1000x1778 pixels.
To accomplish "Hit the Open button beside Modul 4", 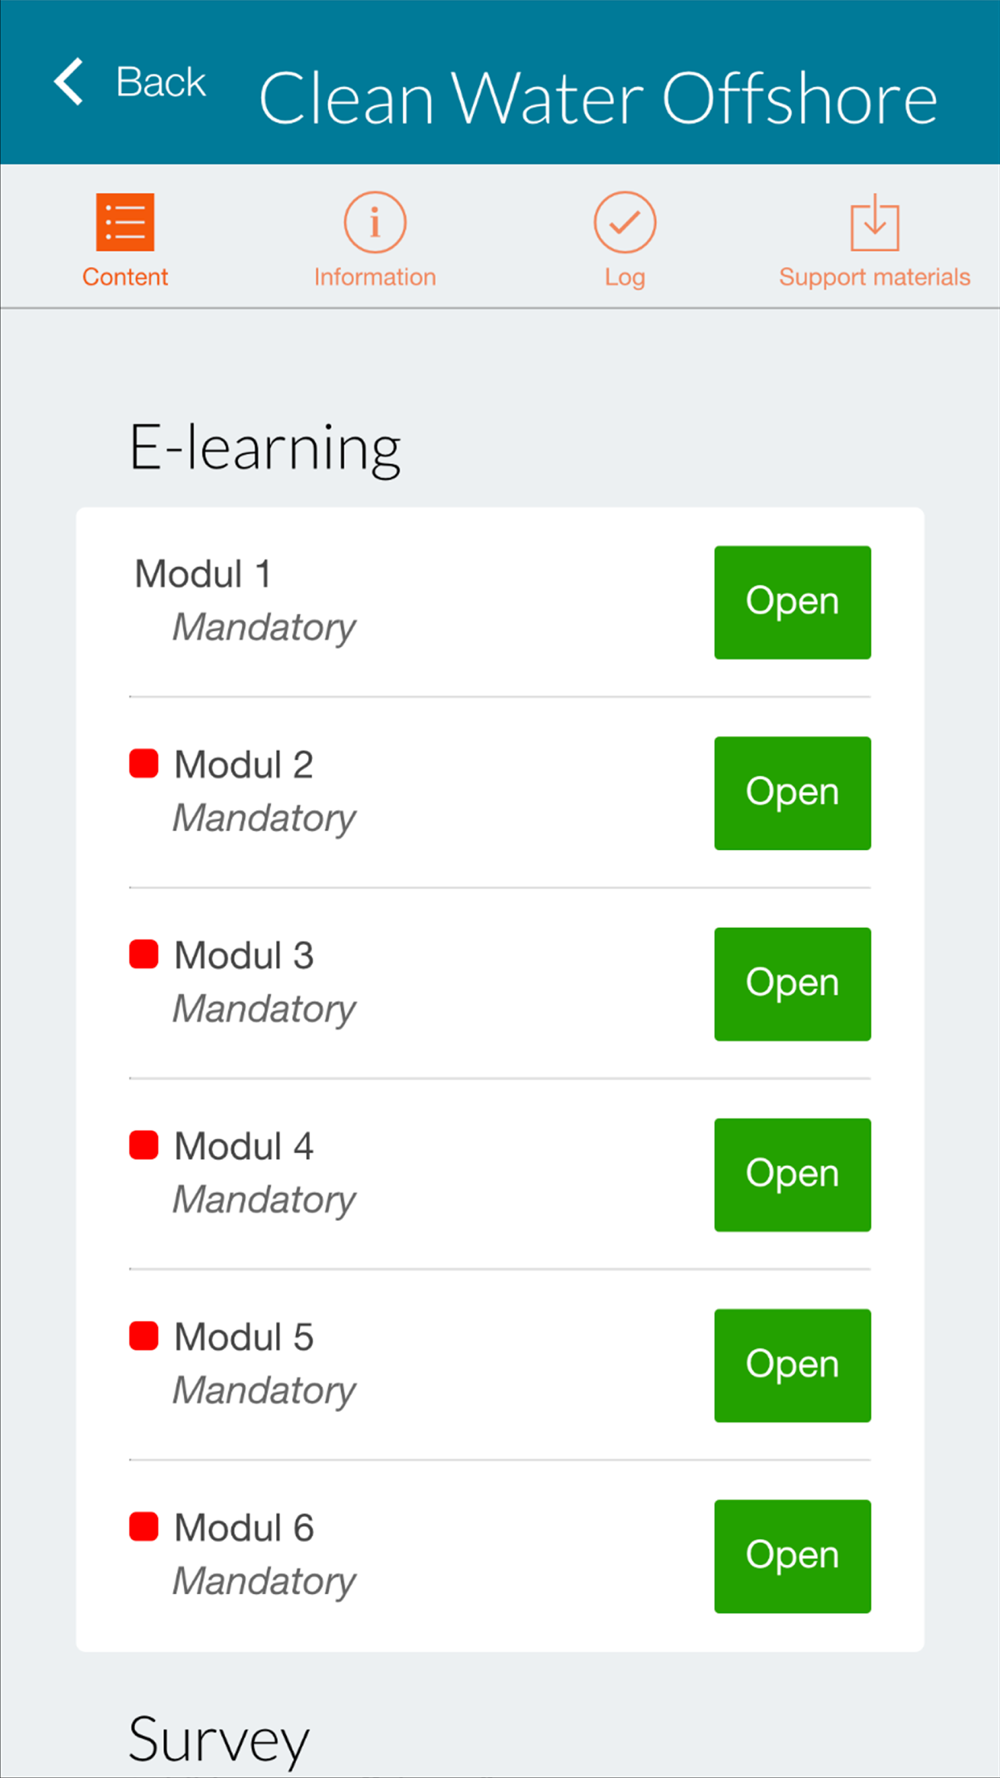I will (x=792, y=1175).
